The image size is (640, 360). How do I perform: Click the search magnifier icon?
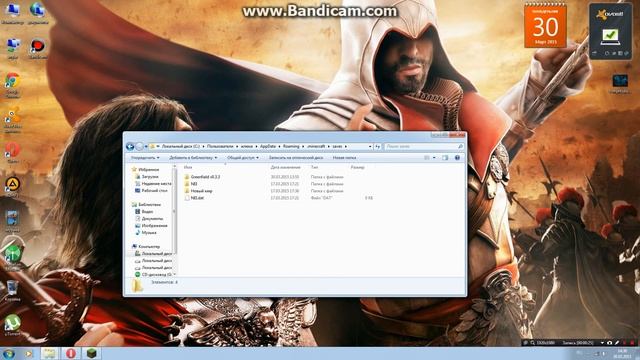(460, 147)
